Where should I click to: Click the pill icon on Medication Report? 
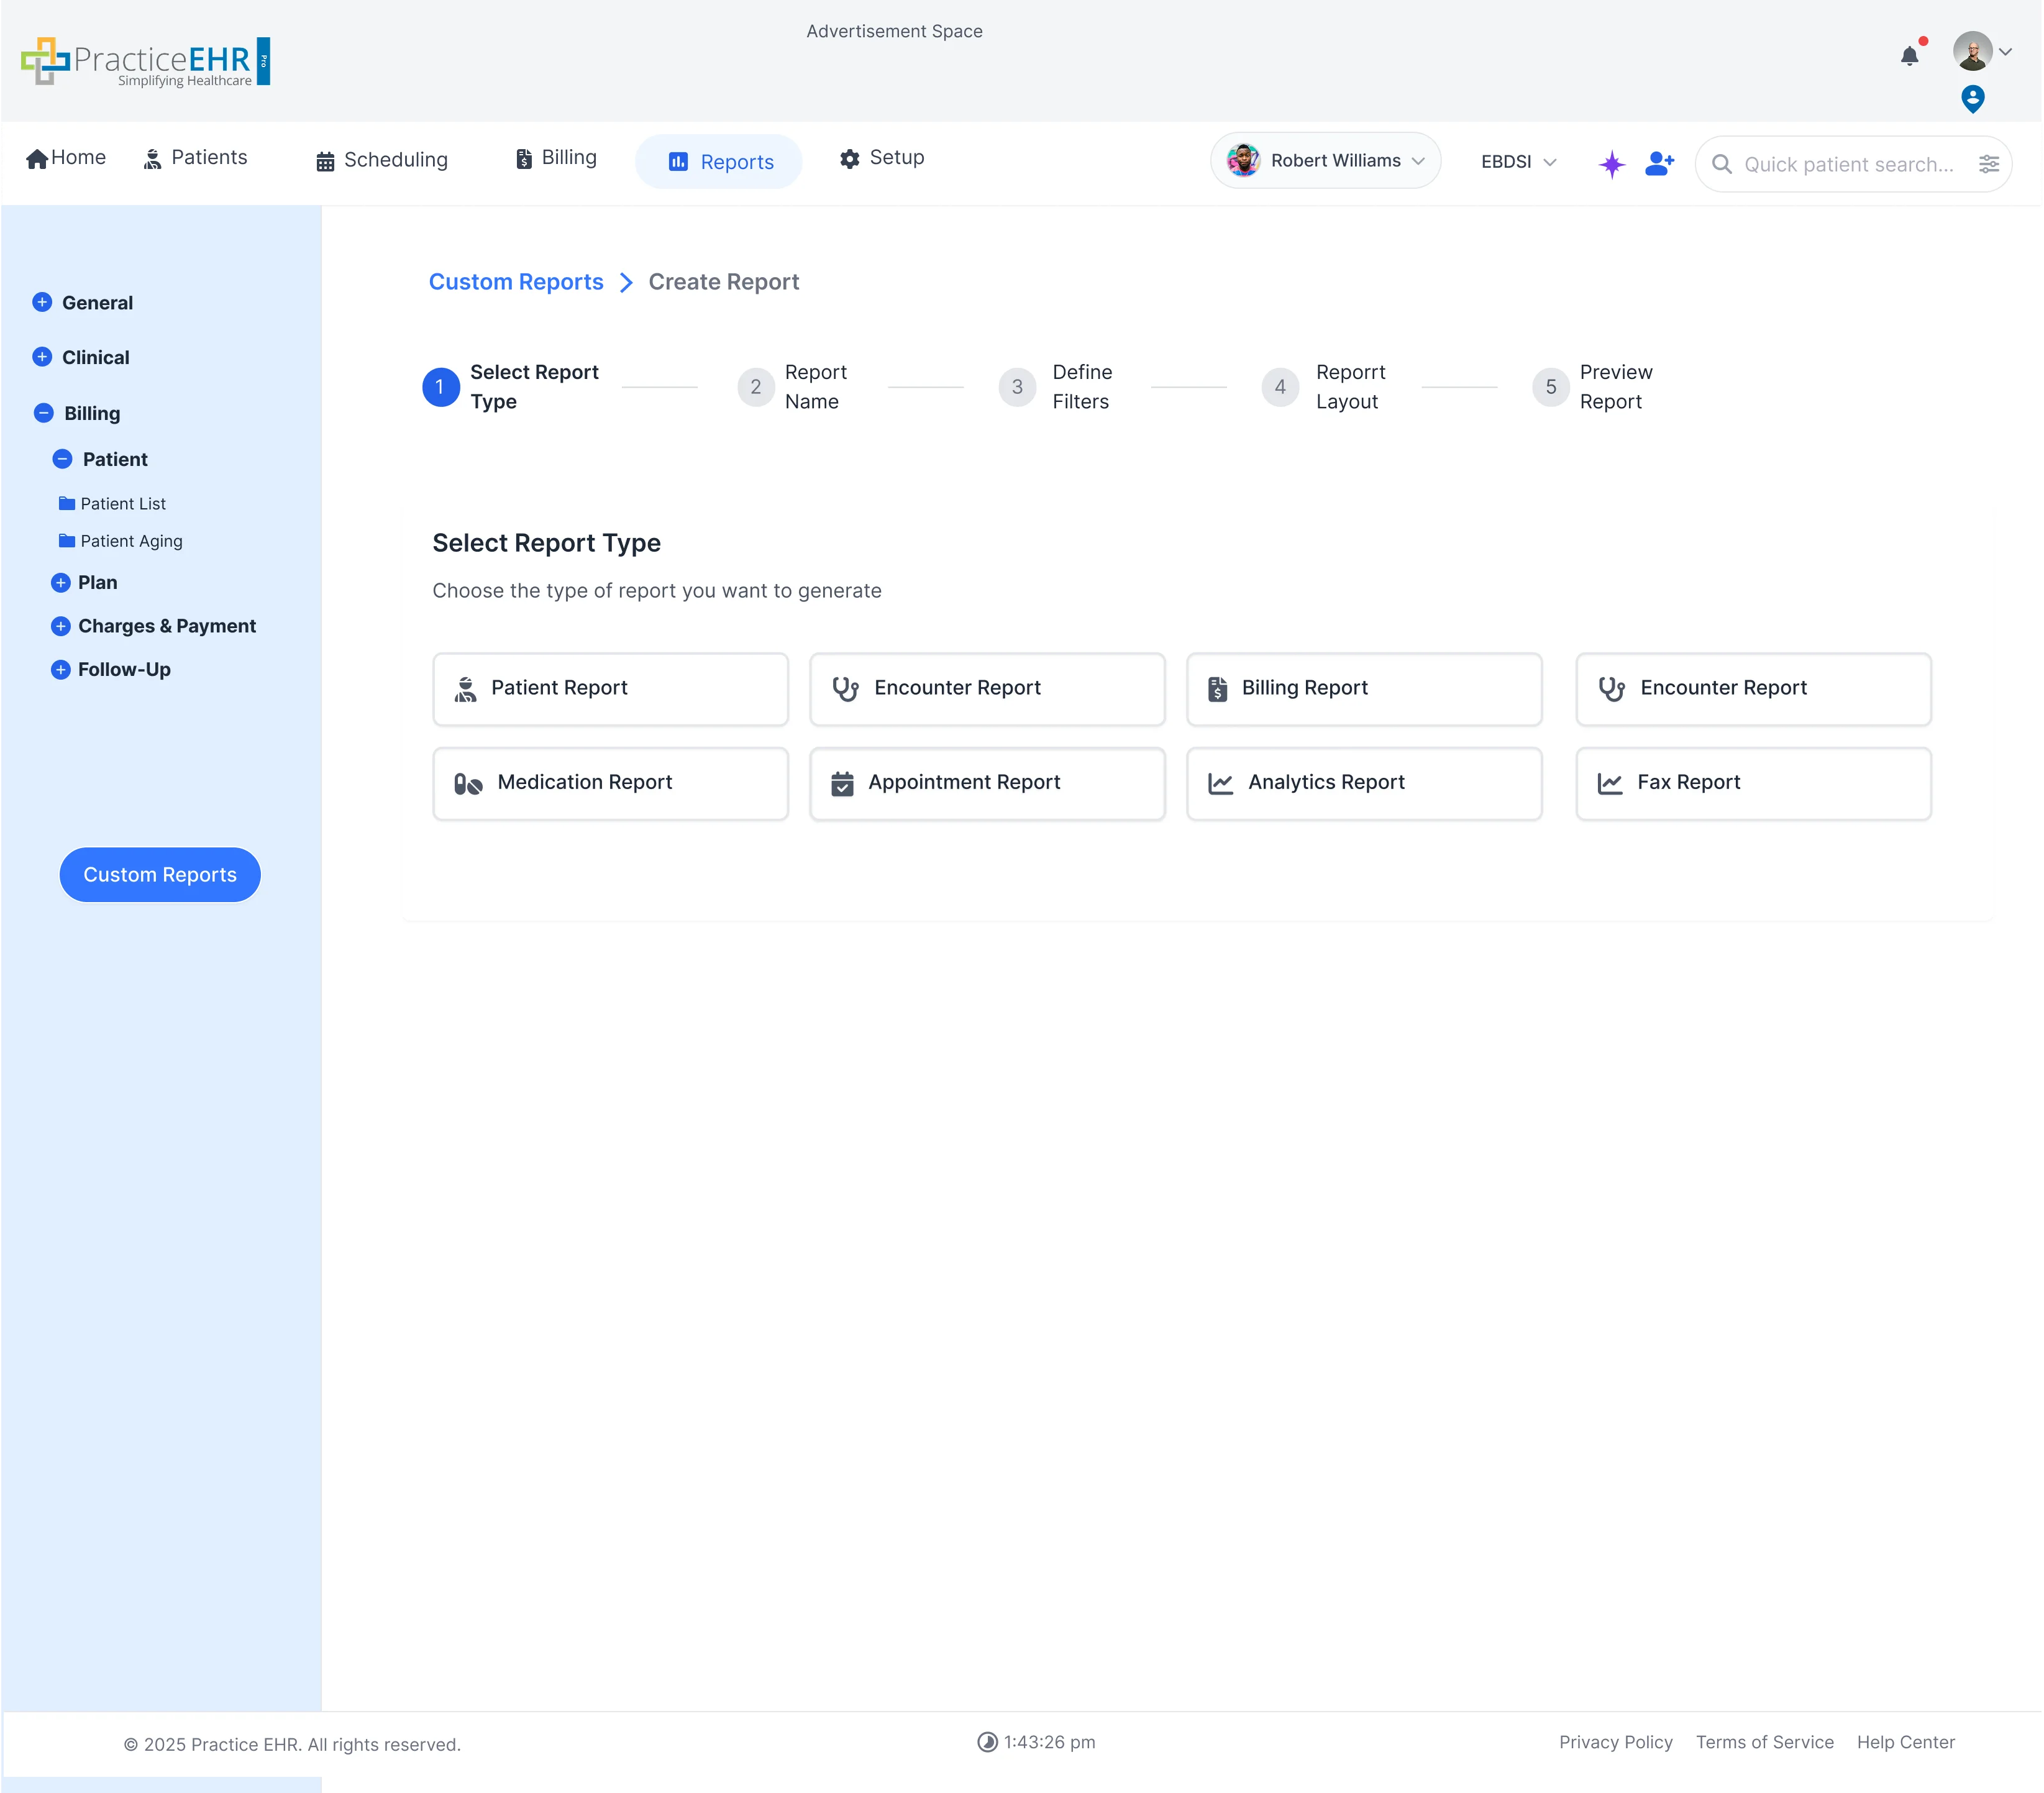point(467,784)
